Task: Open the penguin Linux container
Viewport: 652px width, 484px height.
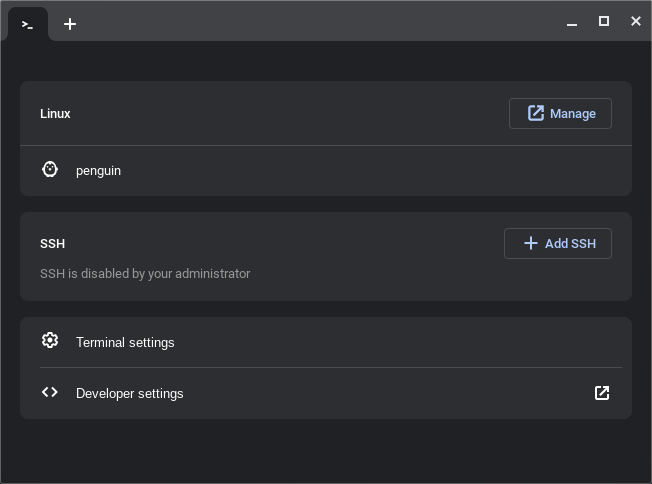Action: point(326,170)
